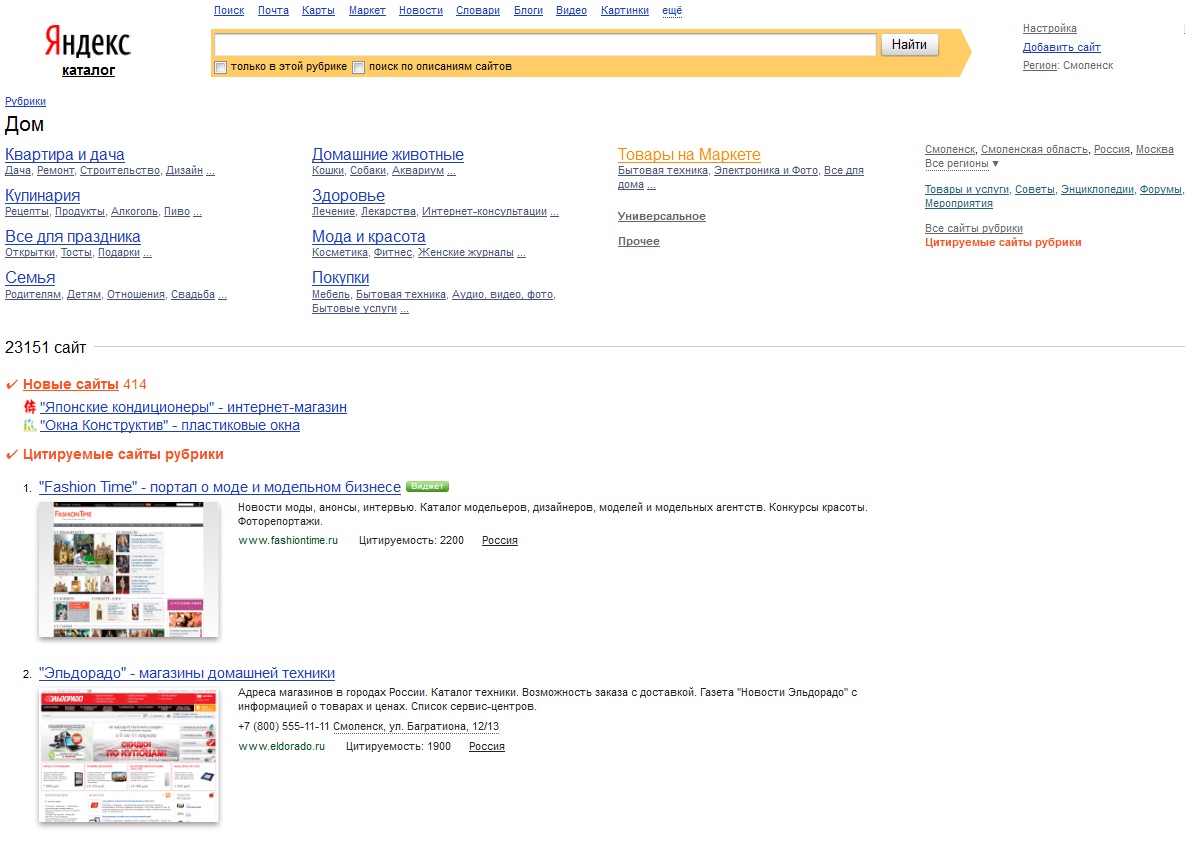The height and width of the screenshot is (846, 1185).
Task: Open the Видео service tab
Action: 571,11
